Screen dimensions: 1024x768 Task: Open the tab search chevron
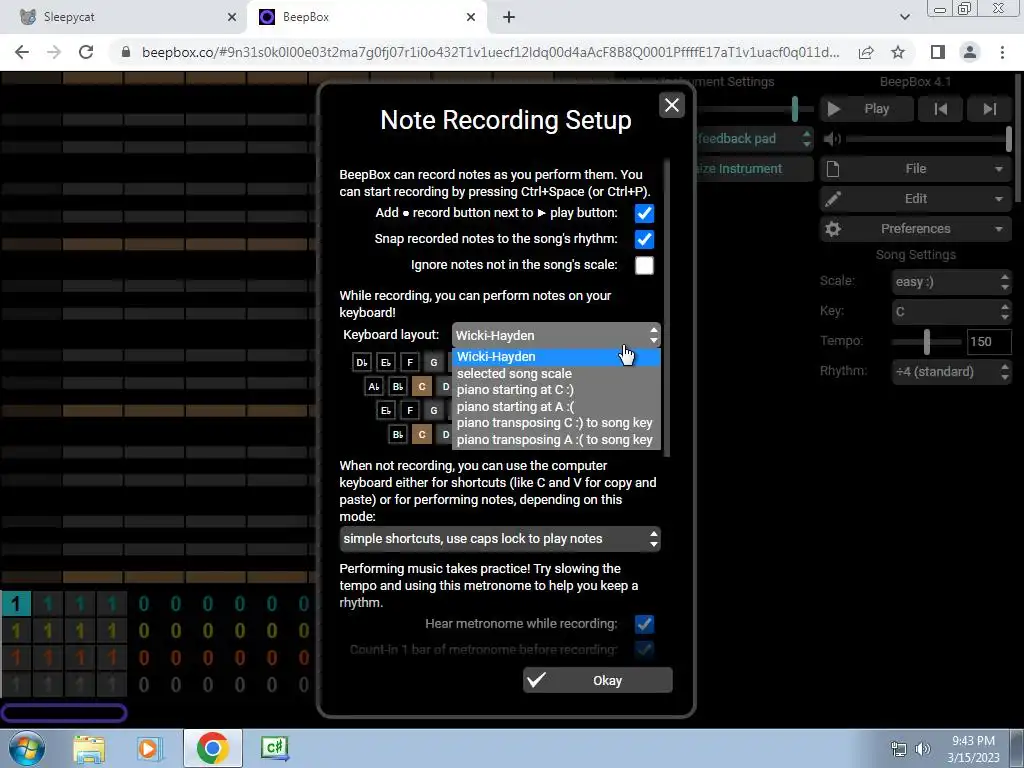tap(904, 17)
